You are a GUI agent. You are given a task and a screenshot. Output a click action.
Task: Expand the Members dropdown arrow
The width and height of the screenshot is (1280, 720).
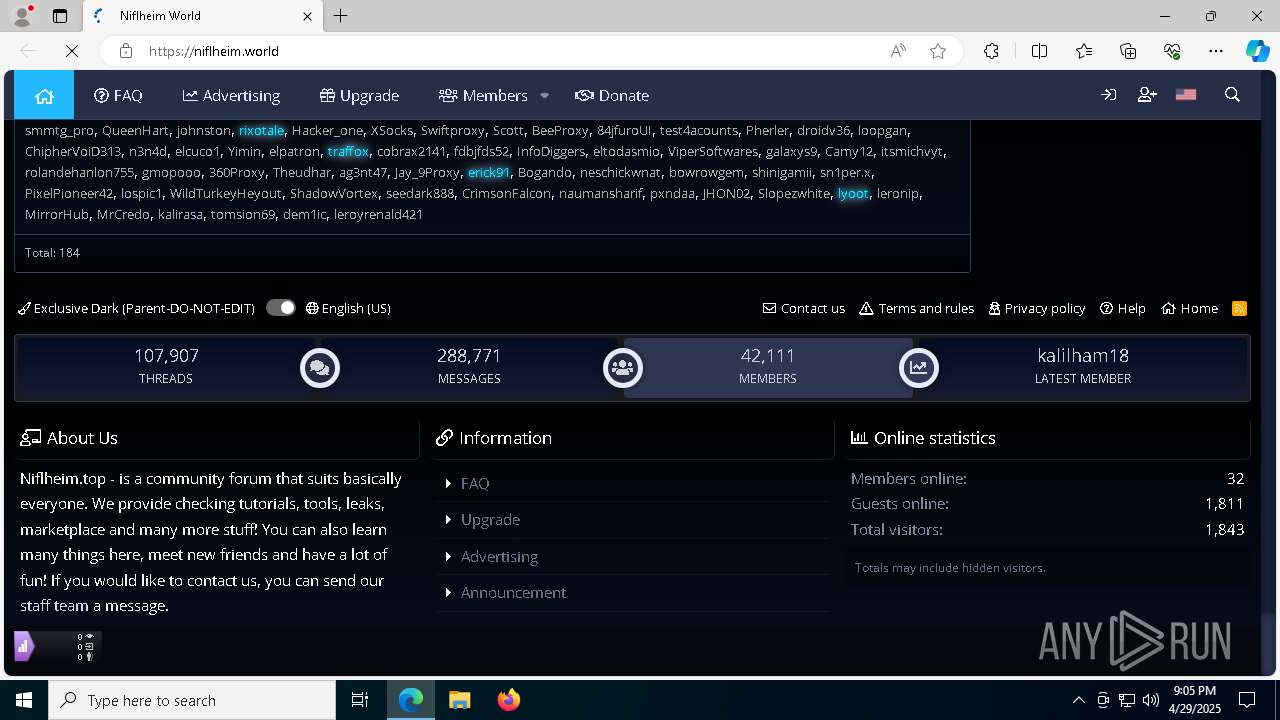(x=544, y=96)
